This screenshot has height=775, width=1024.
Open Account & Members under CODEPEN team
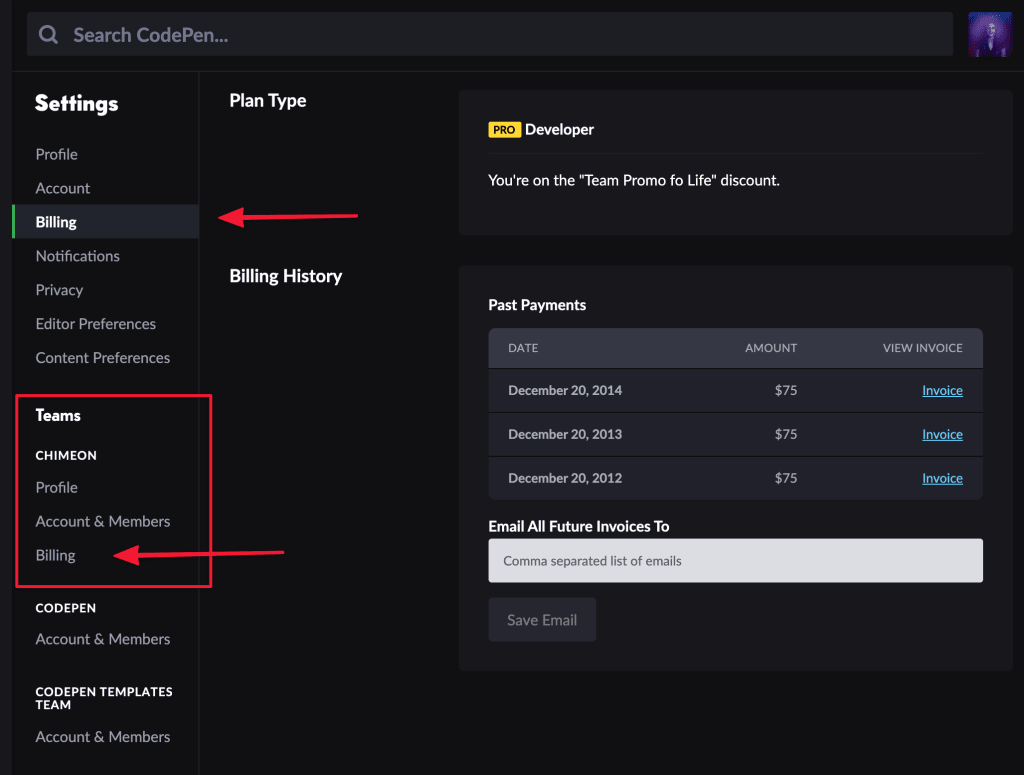point(102,639)
